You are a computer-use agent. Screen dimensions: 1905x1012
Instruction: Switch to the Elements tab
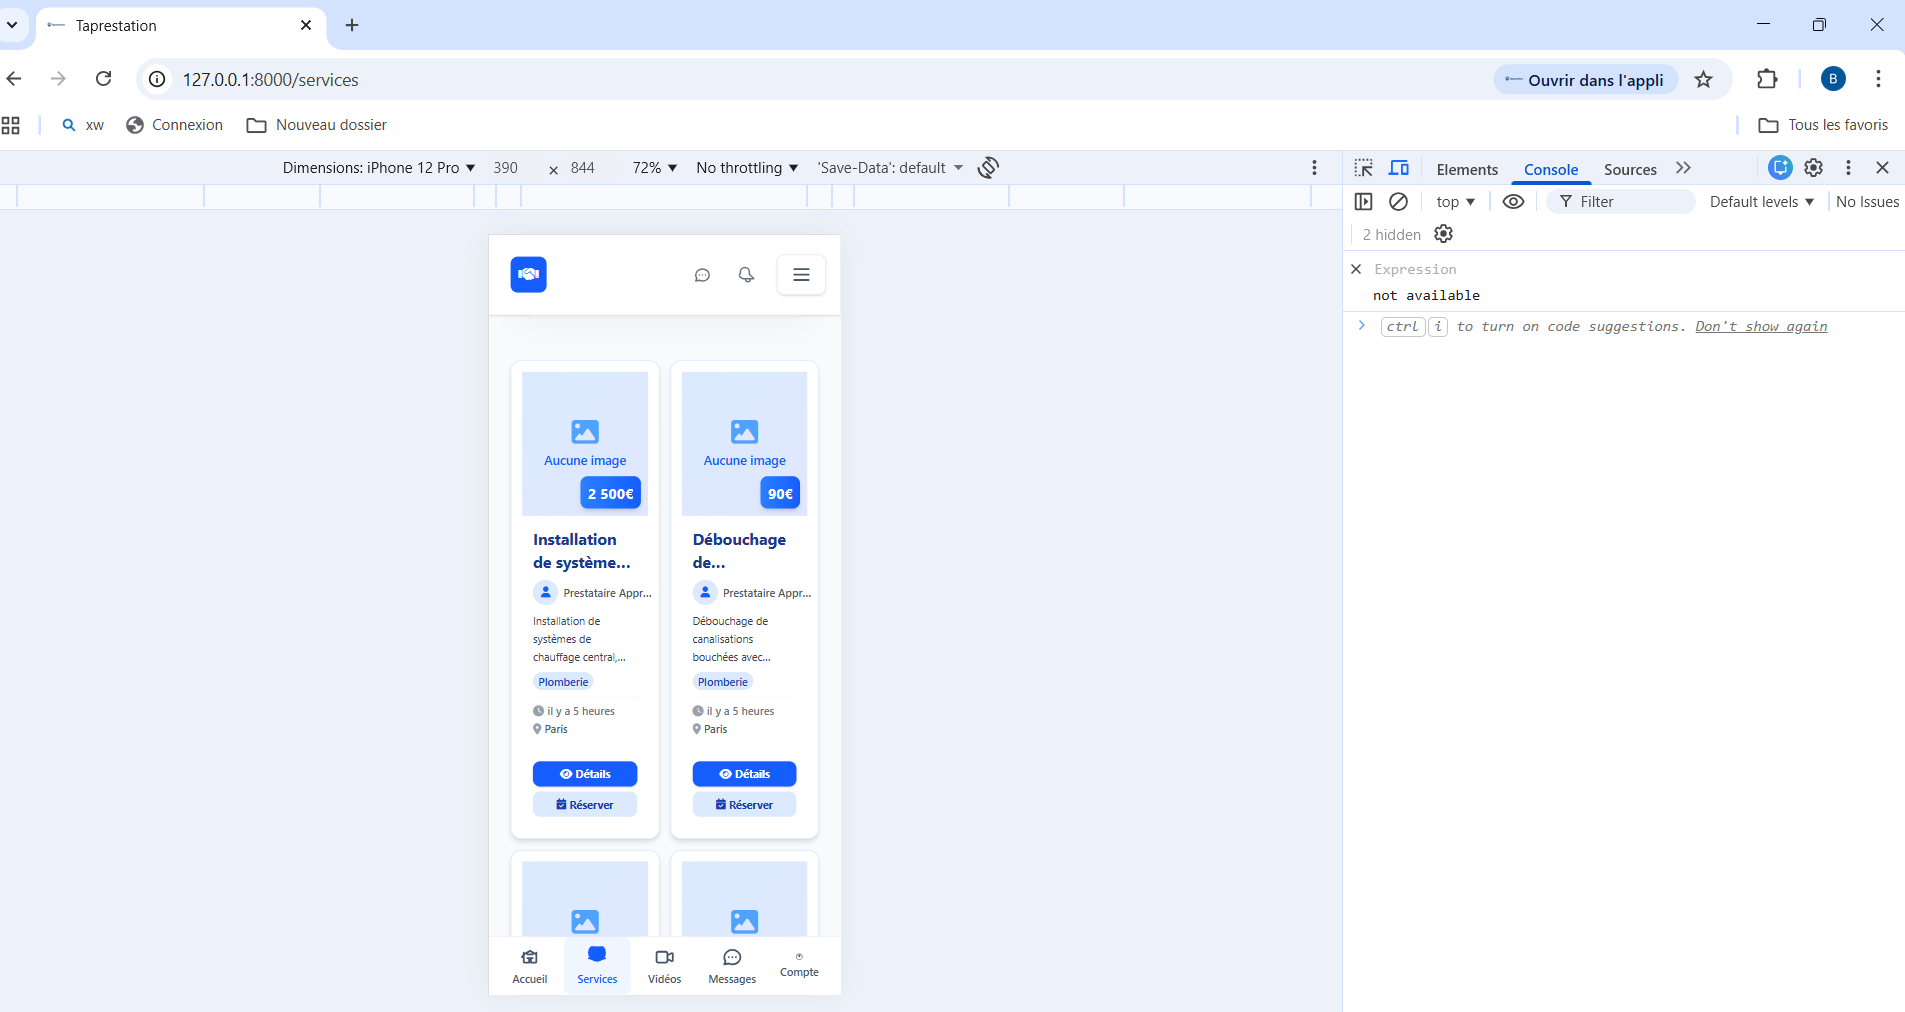(x=1467, y=170)
